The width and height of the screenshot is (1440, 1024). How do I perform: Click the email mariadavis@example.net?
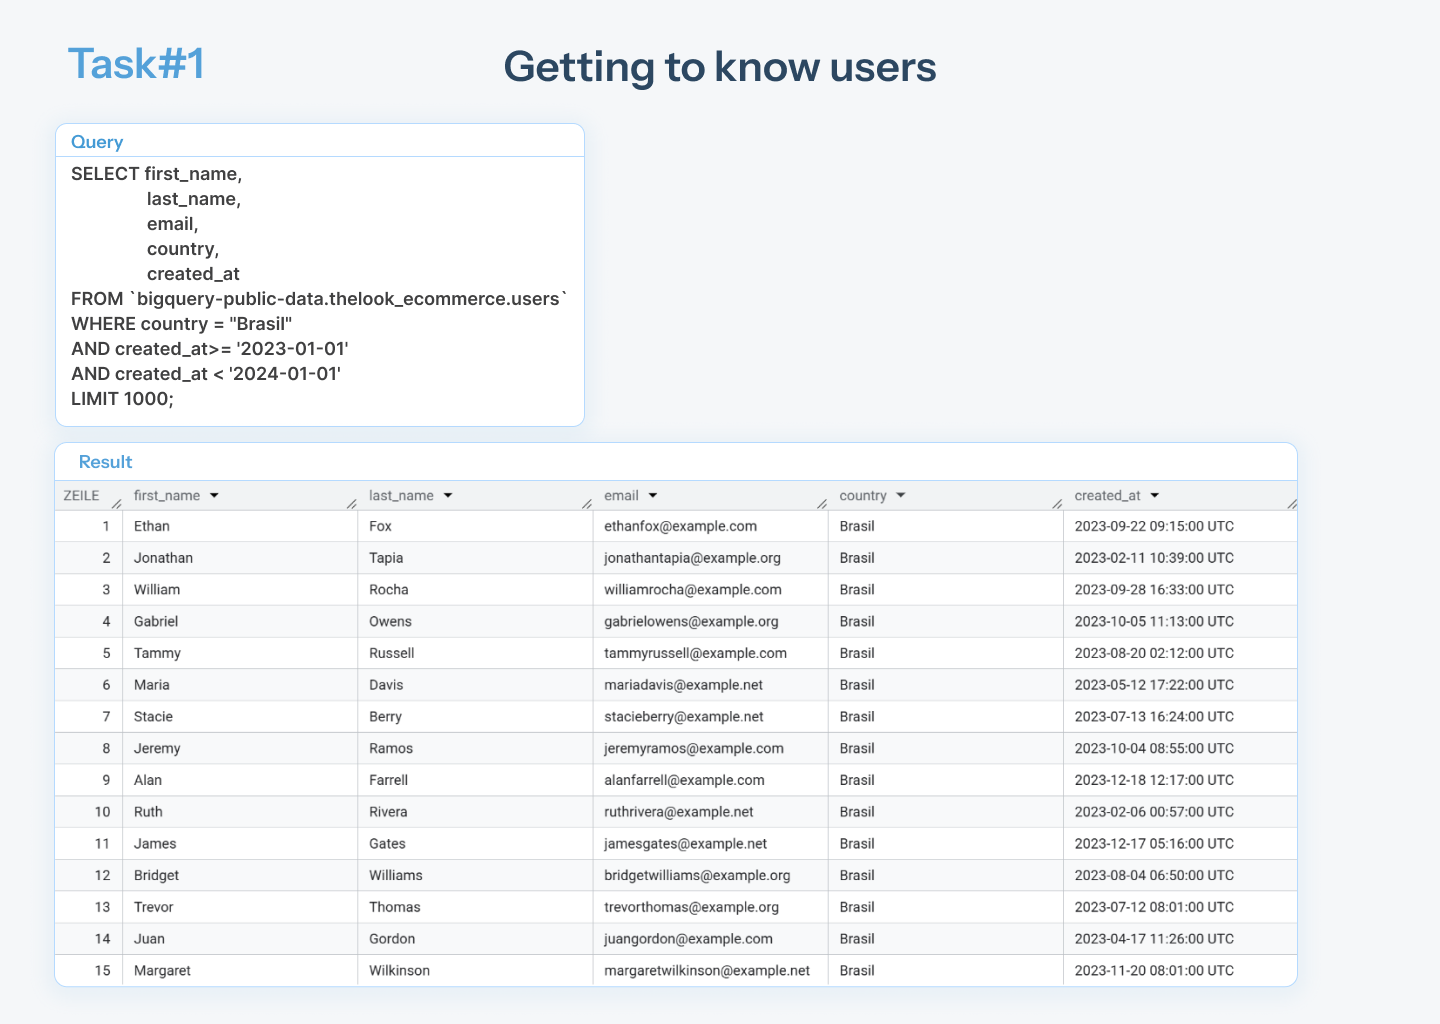pyautogui.click(x=683, y=685)
